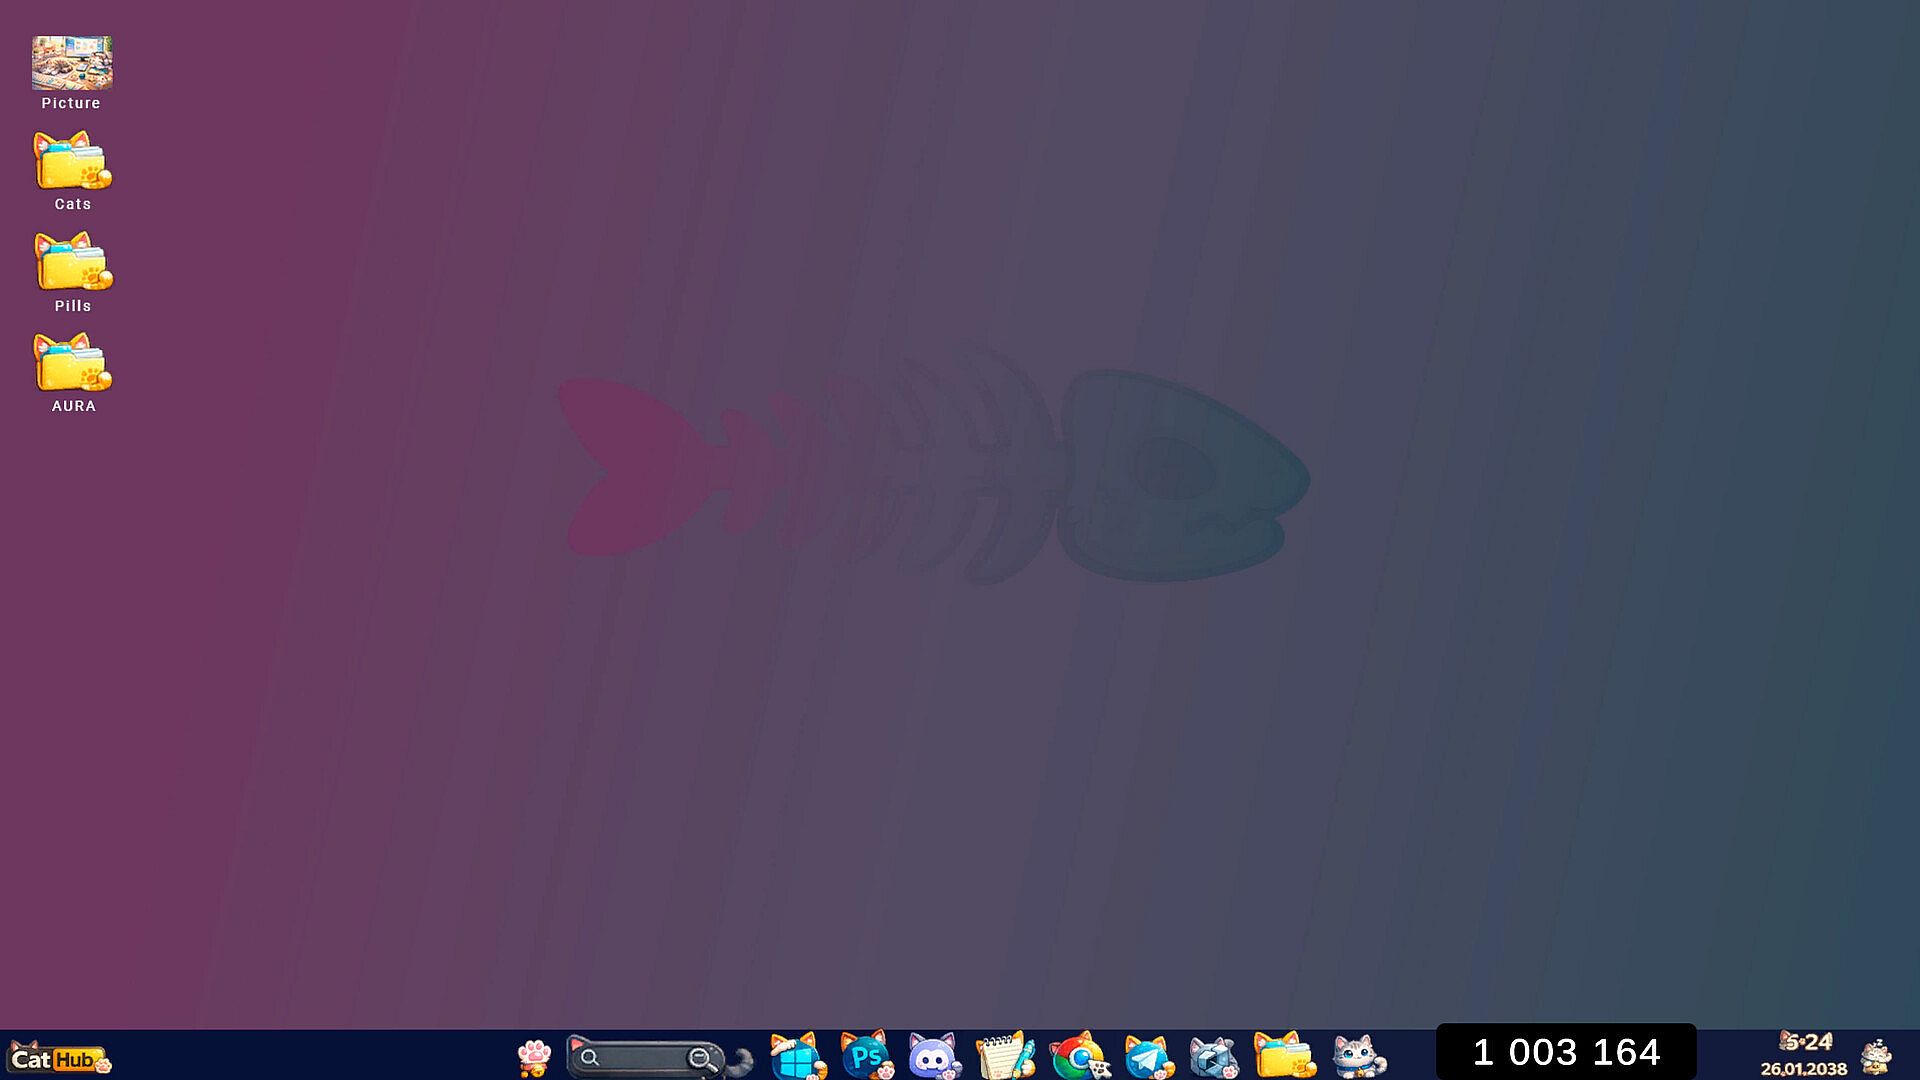Click the magnifier at search box's right

[x=702, y=1059]
